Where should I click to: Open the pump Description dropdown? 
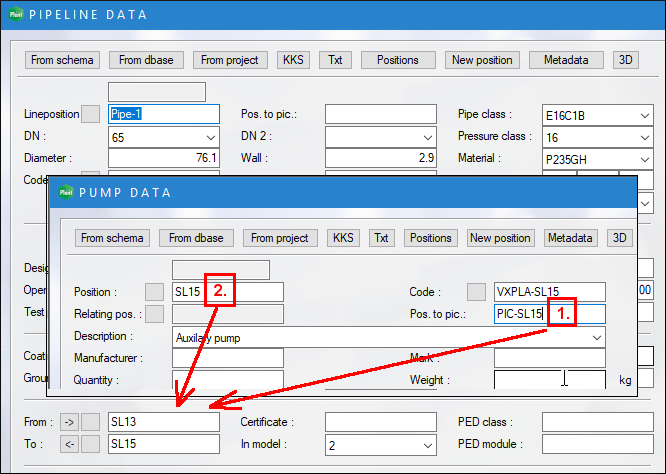(x=596, y=337)
